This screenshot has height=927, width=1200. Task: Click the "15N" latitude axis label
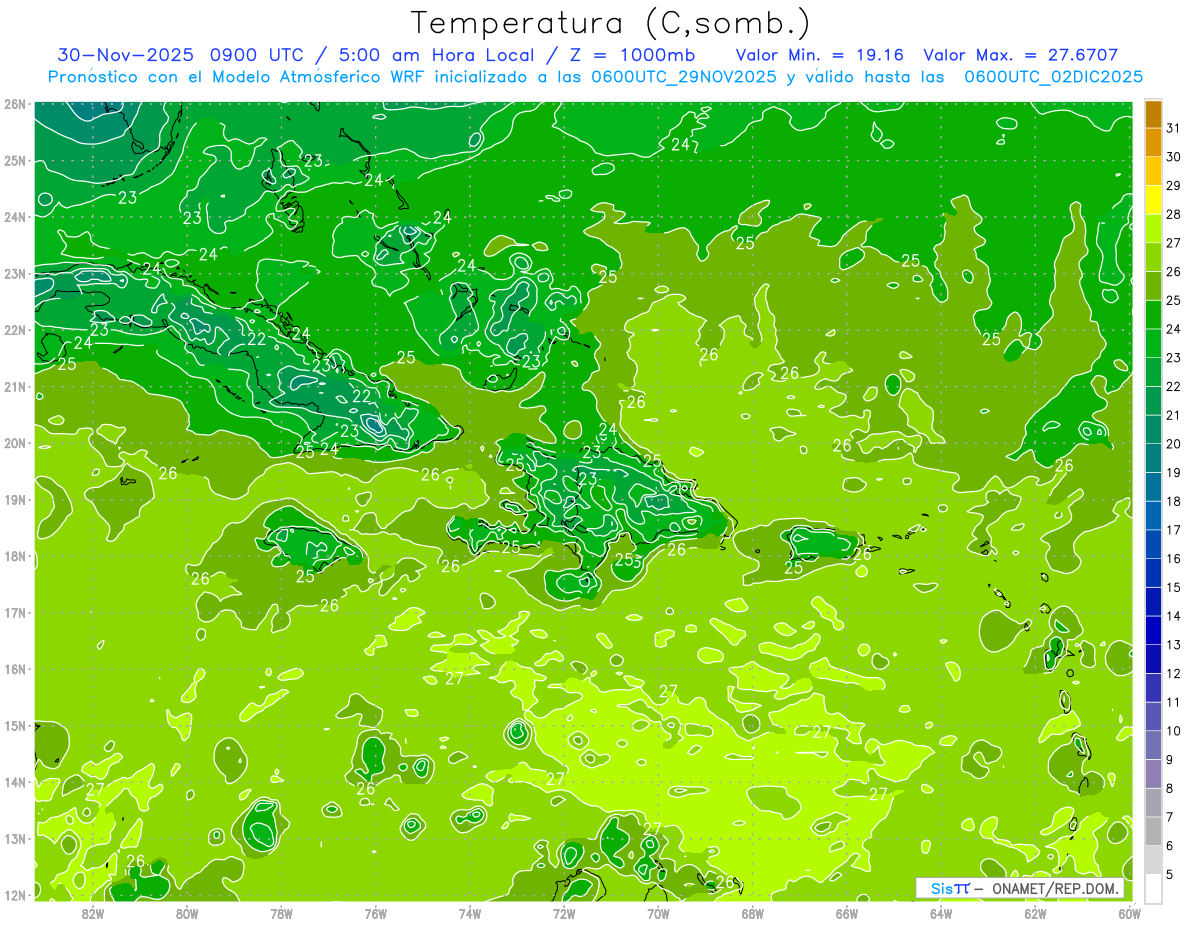(15, 726)
